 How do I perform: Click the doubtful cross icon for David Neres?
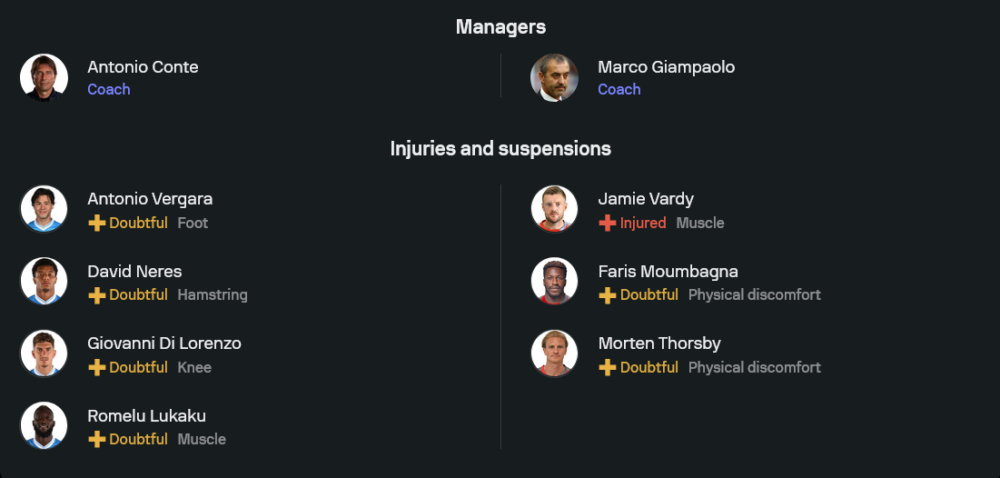point(97,295)
